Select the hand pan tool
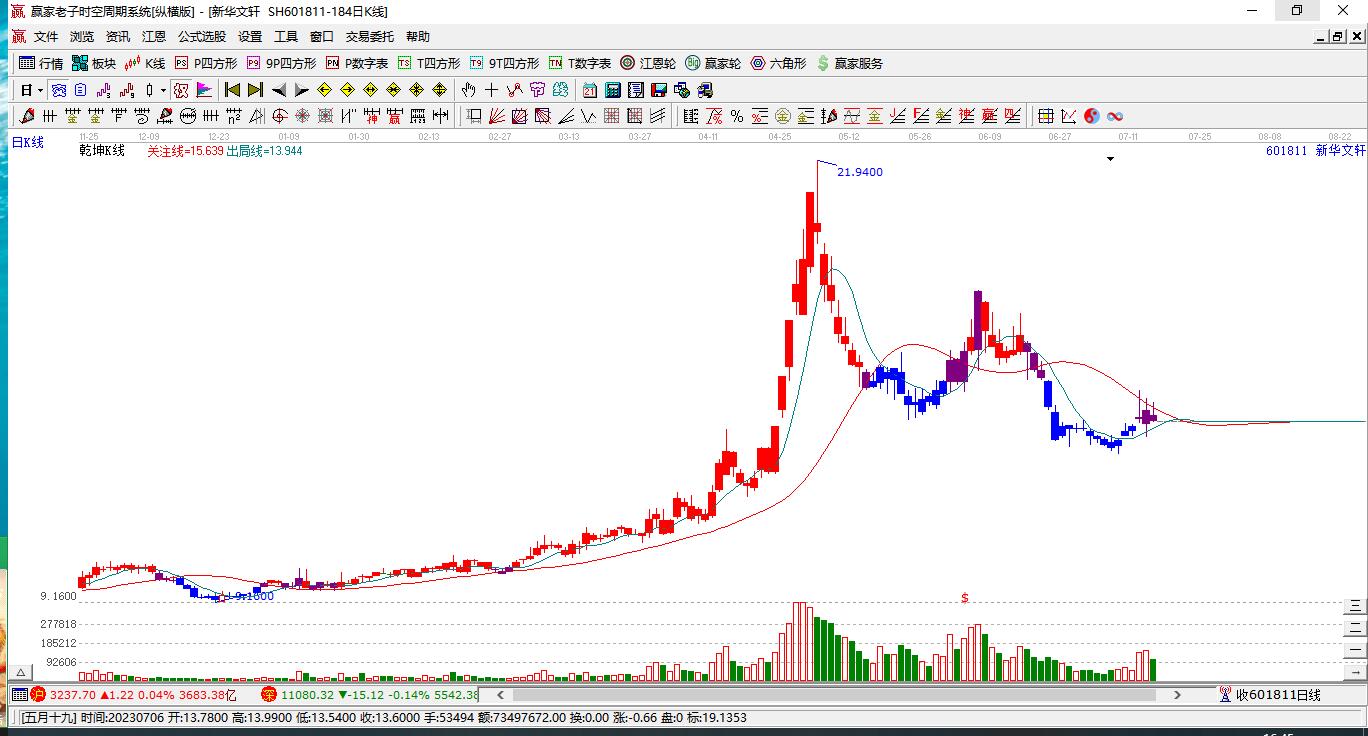This screenshot has width=1368, height=736. (x=468, y=90)
